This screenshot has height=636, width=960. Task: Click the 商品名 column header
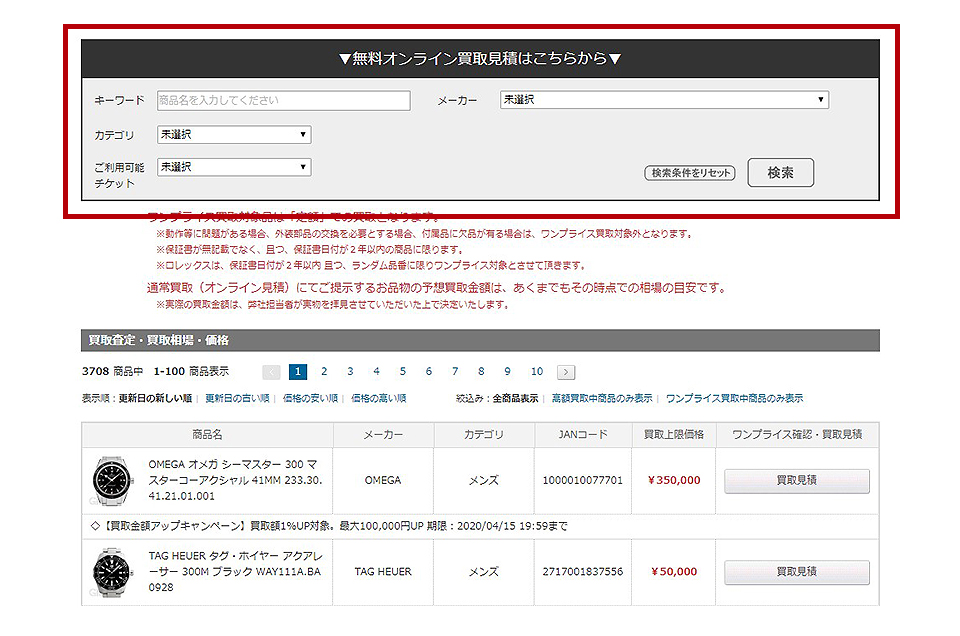click(x=207, y=435)
